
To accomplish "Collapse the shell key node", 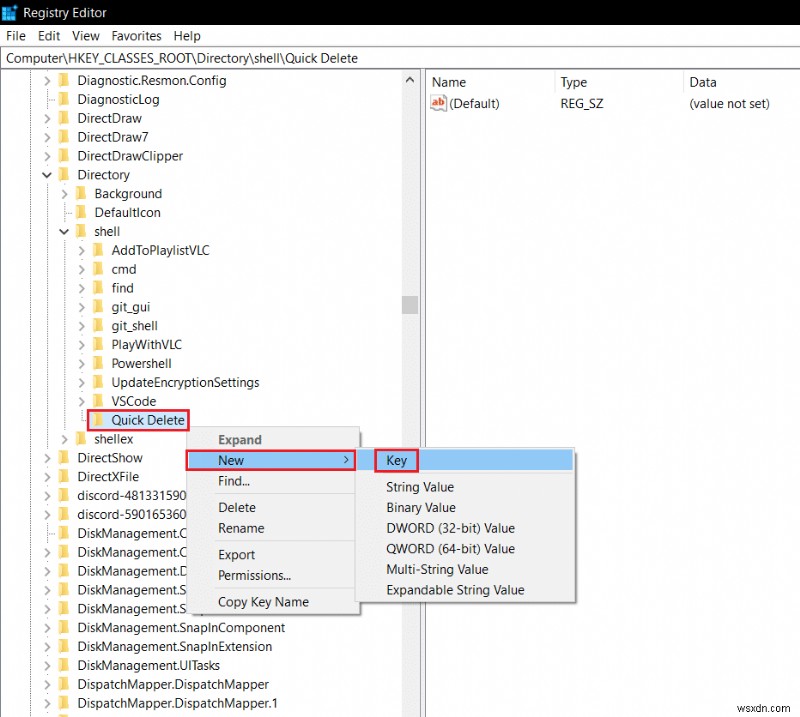I will 64,231.
